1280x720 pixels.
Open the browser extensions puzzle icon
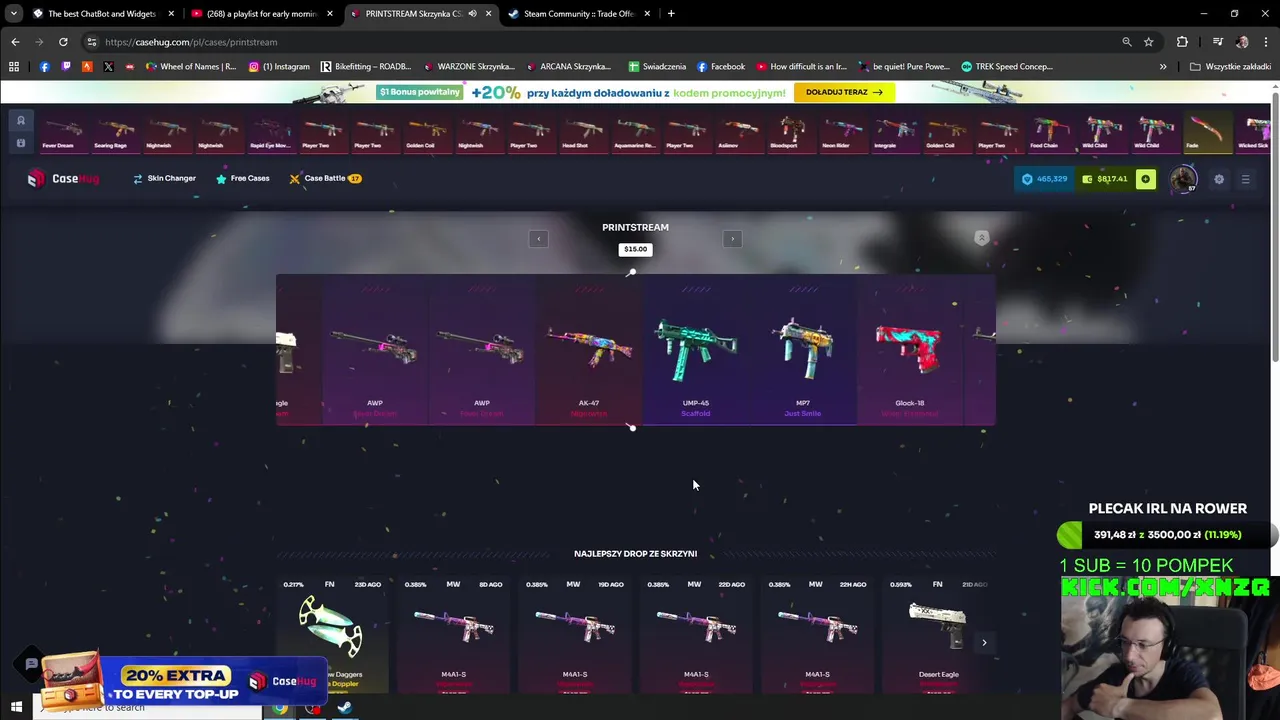pyautogui.click(x=1182, y=42)
